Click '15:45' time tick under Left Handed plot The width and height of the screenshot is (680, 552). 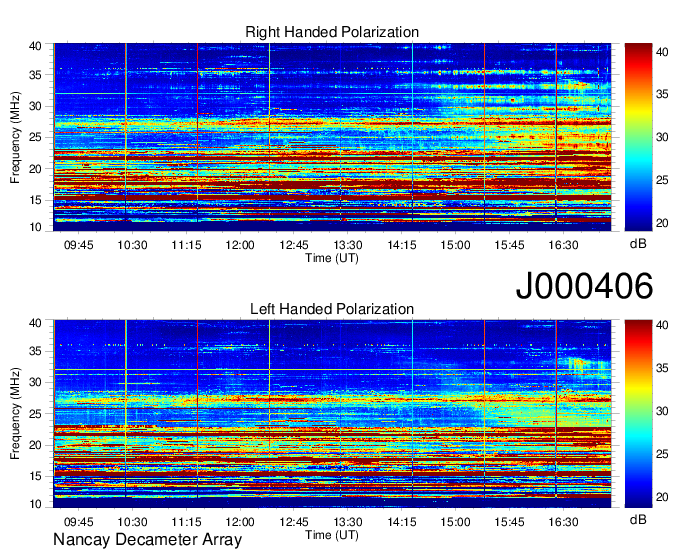(x=509, y=522)
